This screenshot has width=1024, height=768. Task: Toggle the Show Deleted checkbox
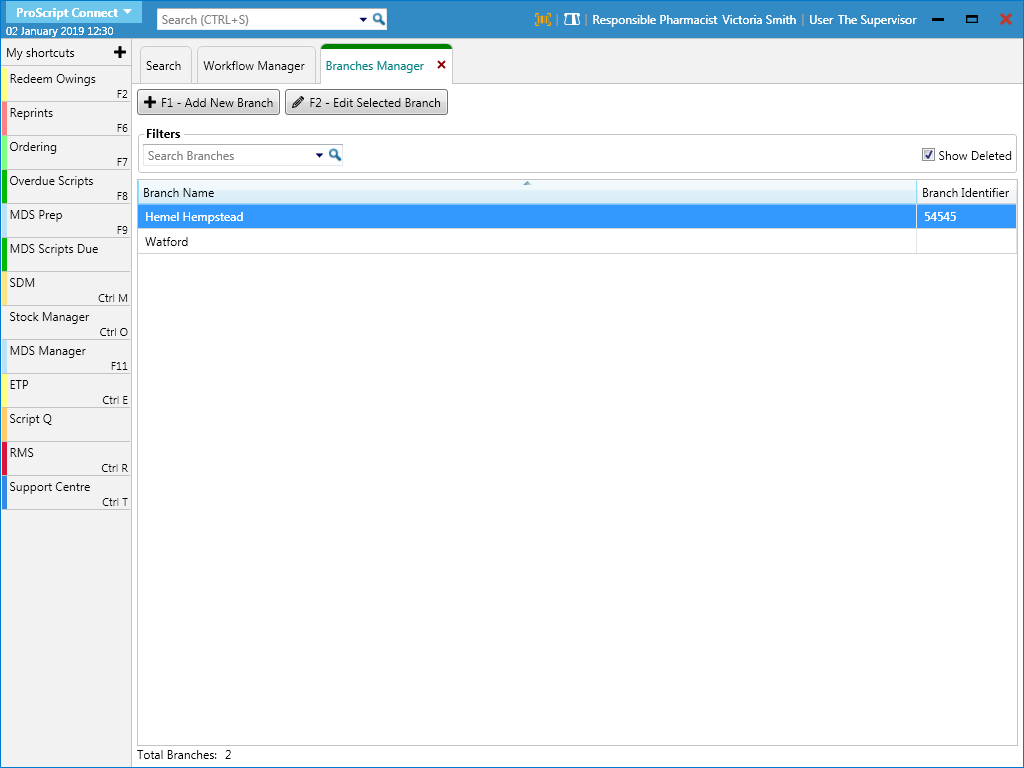[928, 155]
